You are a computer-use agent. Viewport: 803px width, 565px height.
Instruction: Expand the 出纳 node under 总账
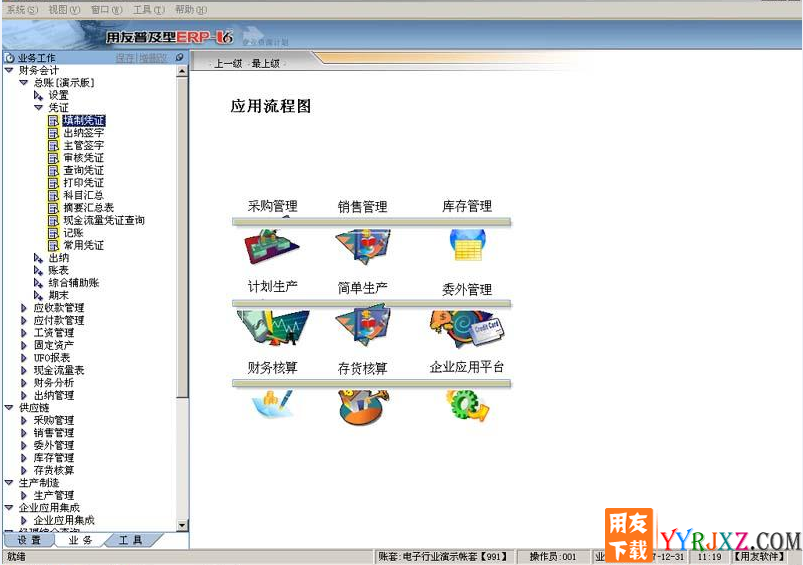coord(38,258)
